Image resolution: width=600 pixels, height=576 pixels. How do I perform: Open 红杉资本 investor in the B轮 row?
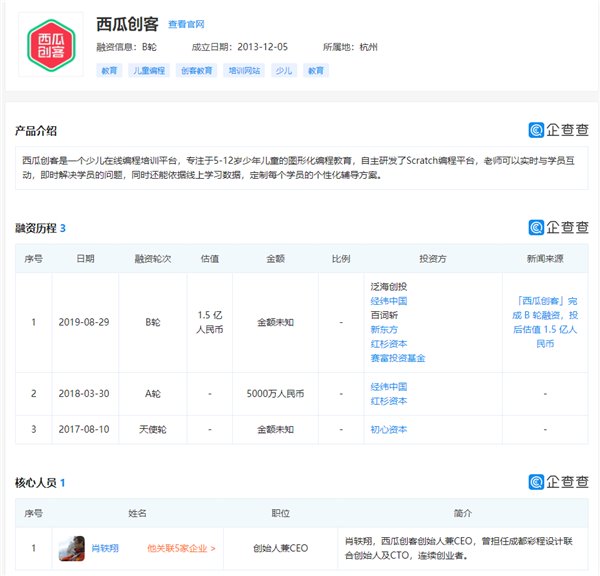click(x=389, y=344)
